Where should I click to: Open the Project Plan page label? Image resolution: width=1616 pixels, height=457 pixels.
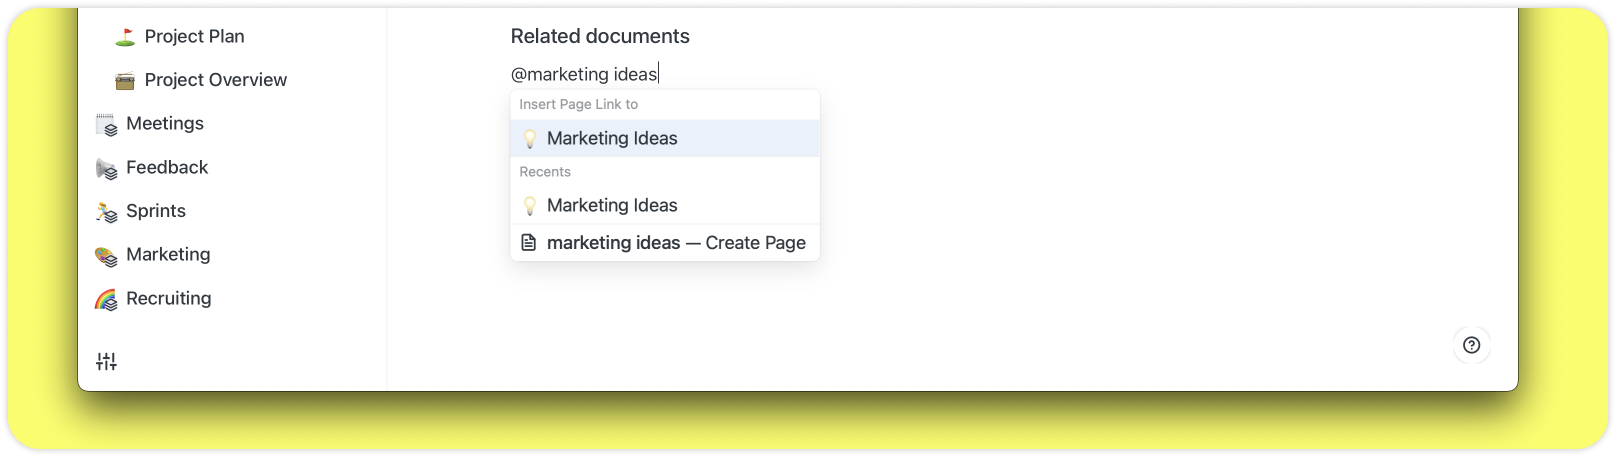[194, 37]
